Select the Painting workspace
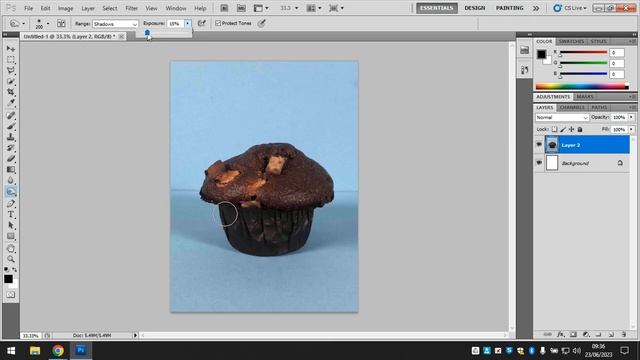 509,8
